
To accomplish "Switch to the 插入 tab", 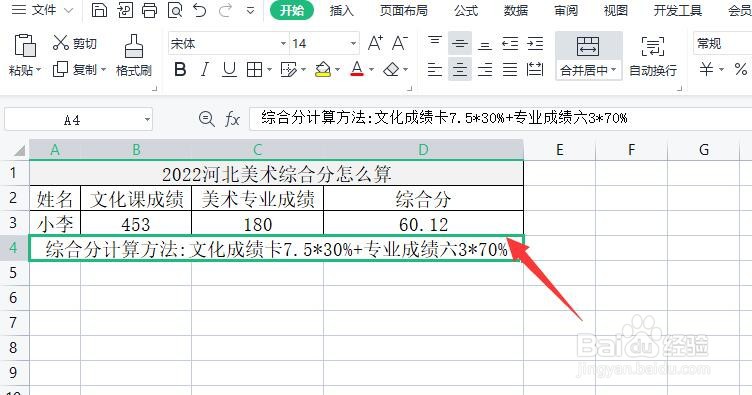I will pyautogui.click(x=341, y=10).
